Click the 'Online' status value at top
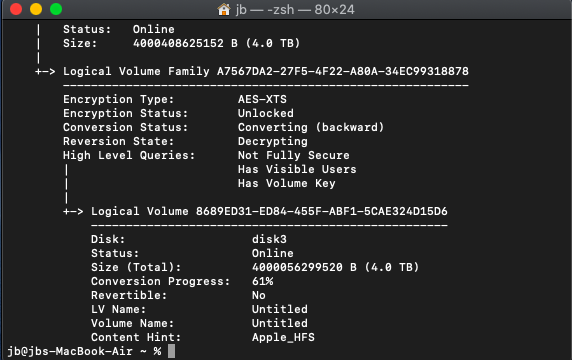The image size is (572, 360). [154, 29]
